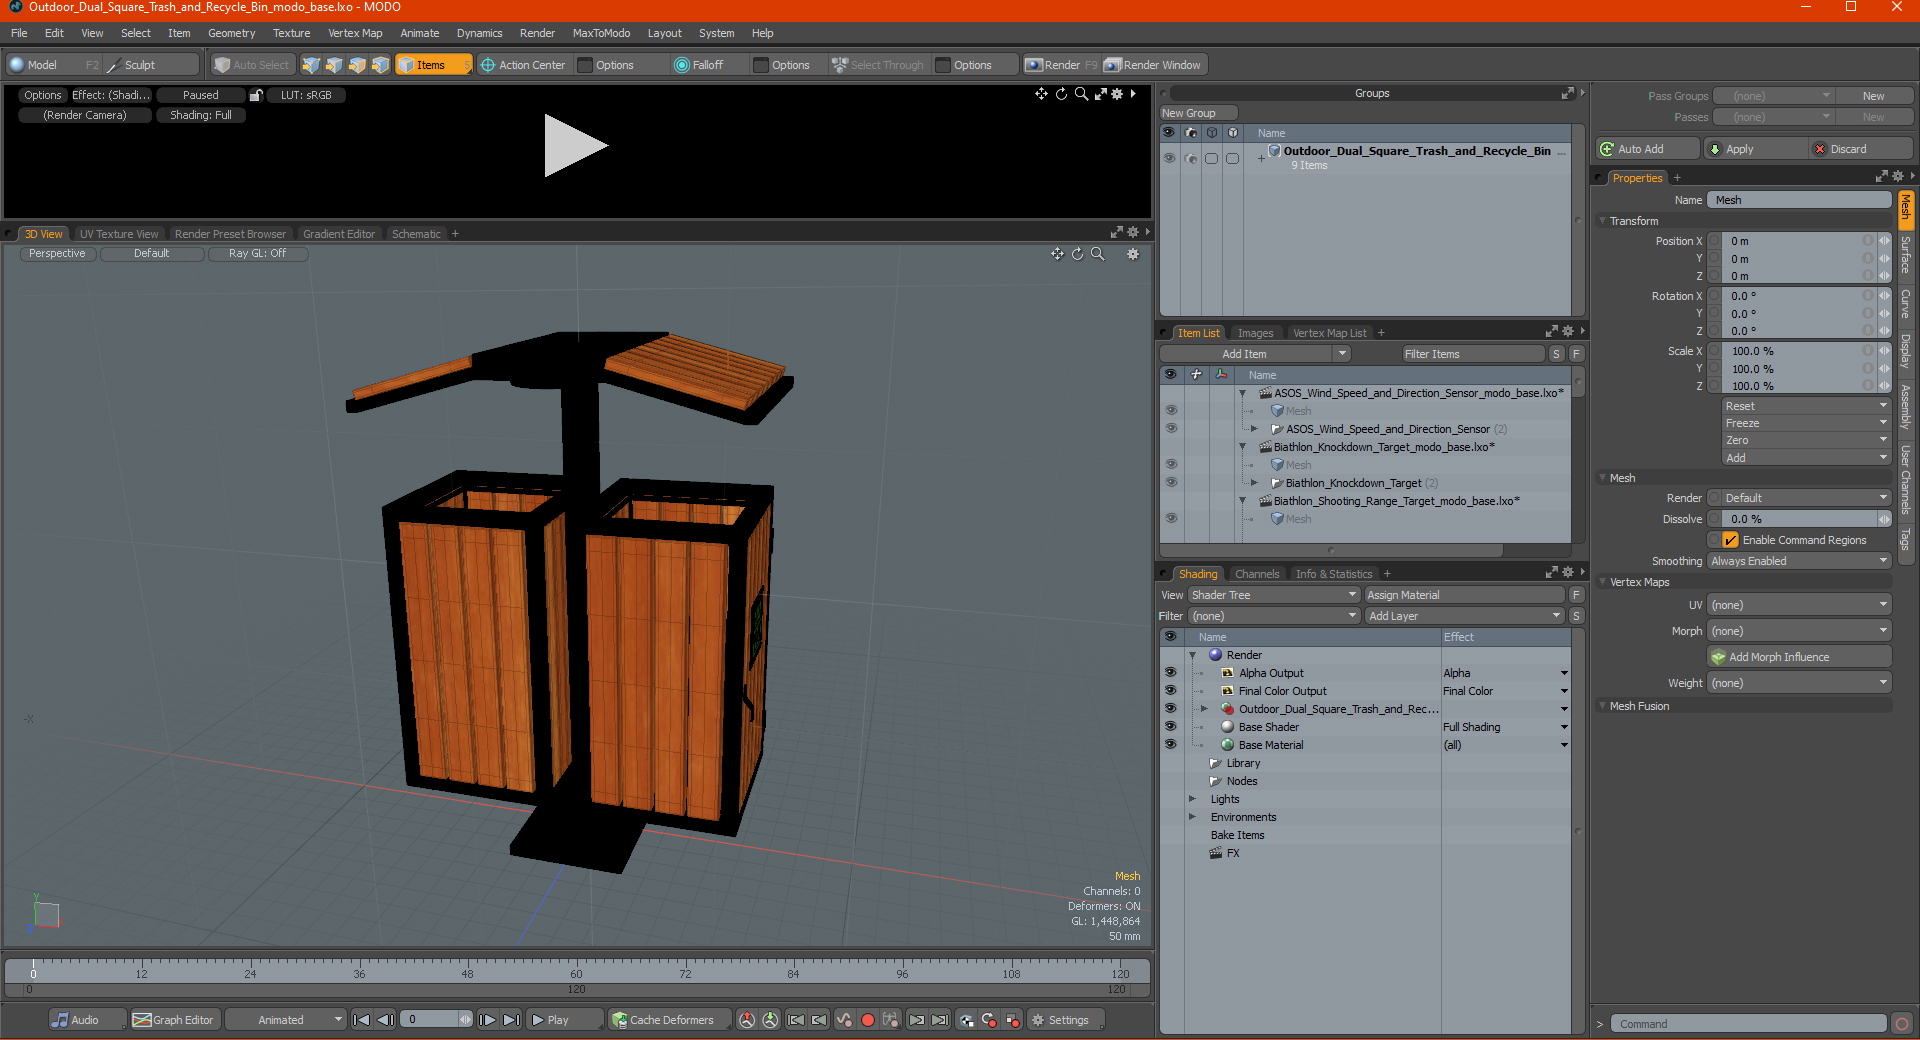Open the Smoothing Always Enabled dropdown

1799,561
